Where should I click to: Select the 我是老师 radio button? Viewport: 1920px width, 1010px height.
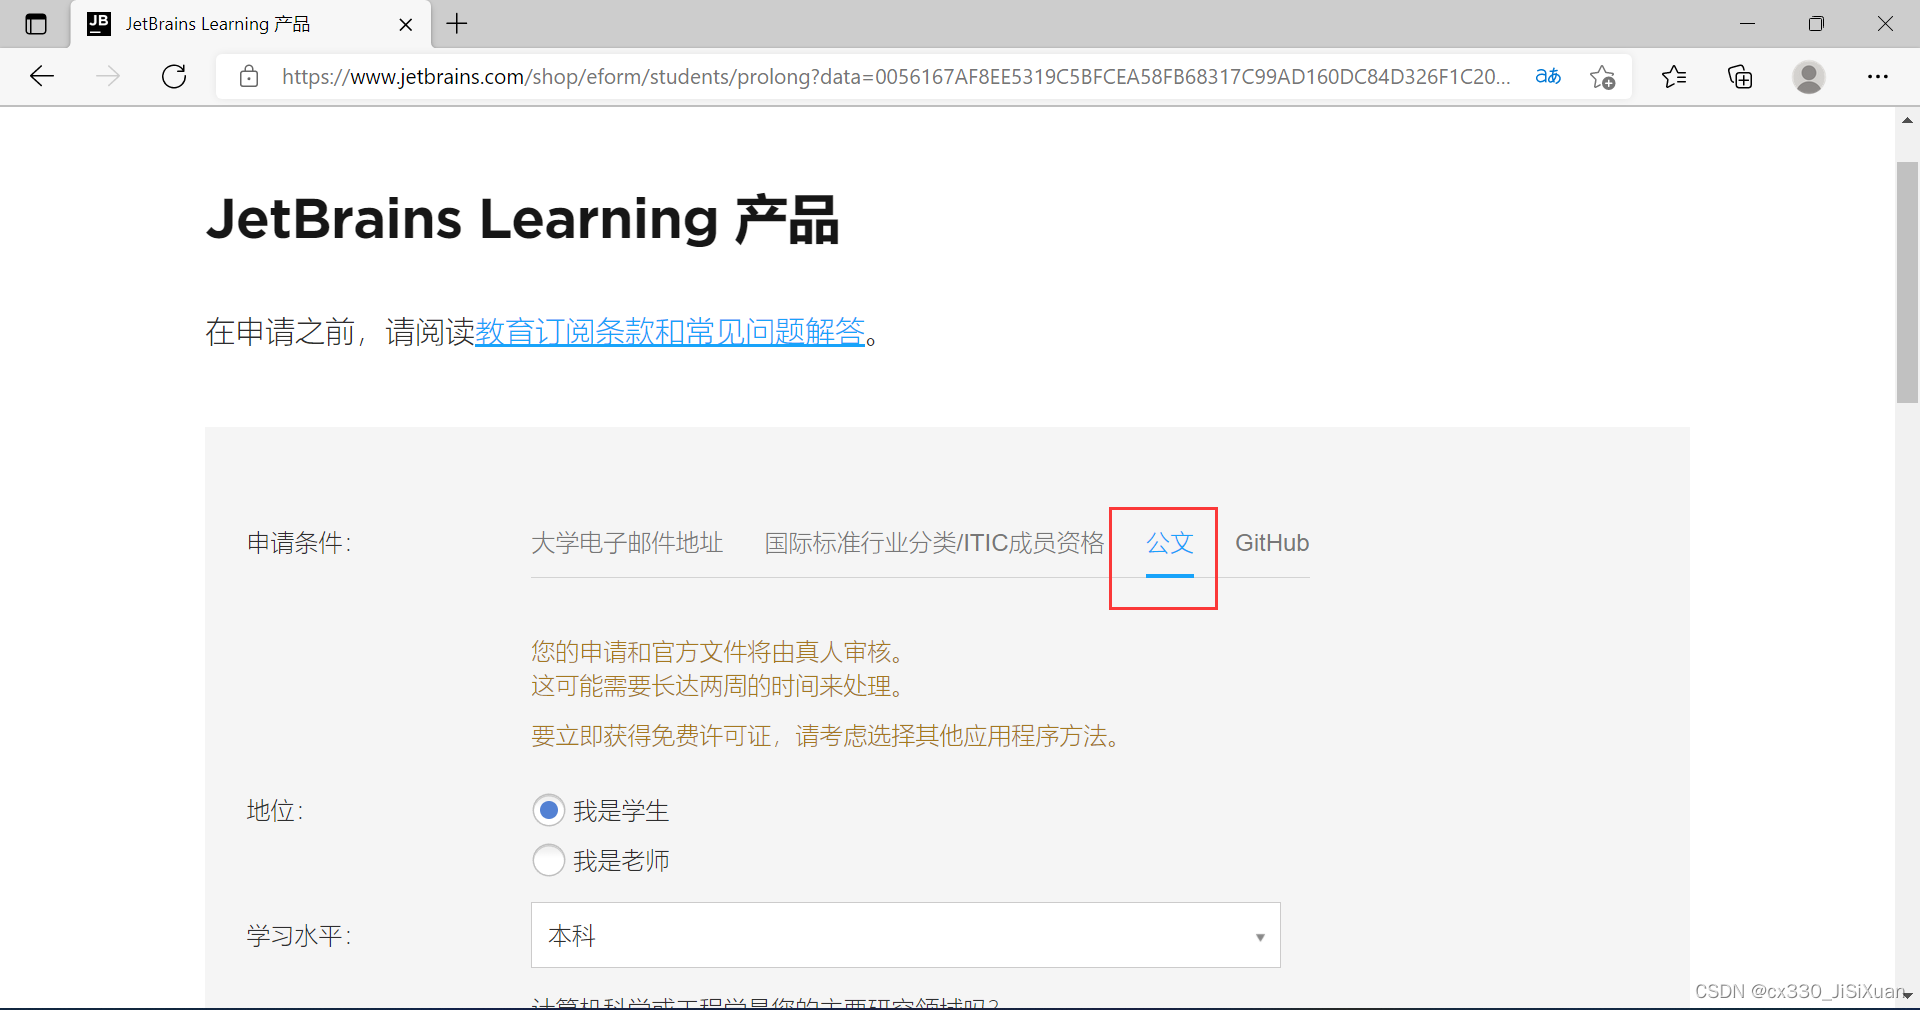(x=549, y=860)
